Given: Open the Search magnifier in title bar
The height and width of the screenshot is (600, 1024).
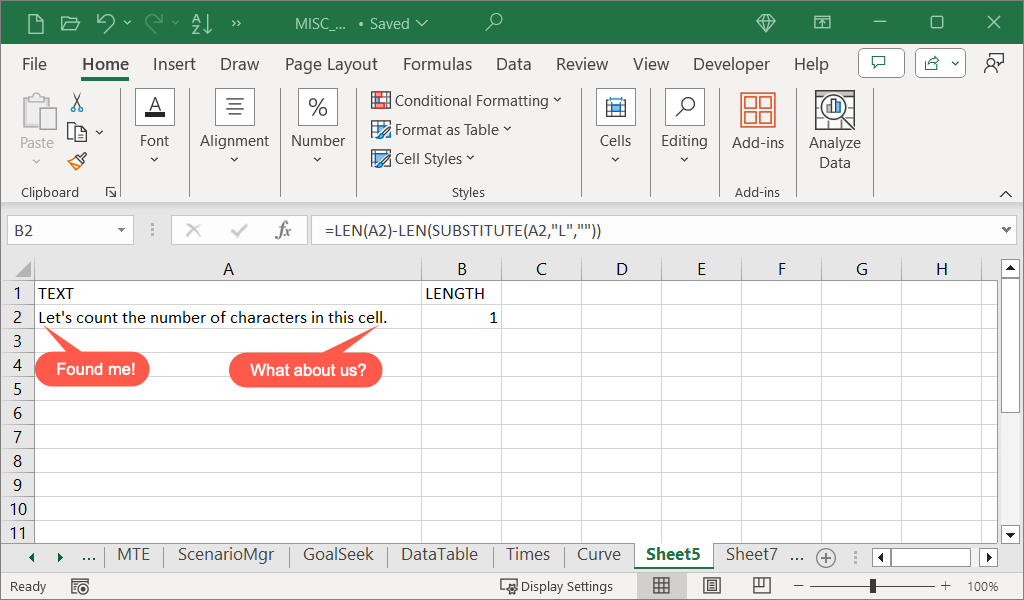Looking at the screenshot, I should 494,22.
